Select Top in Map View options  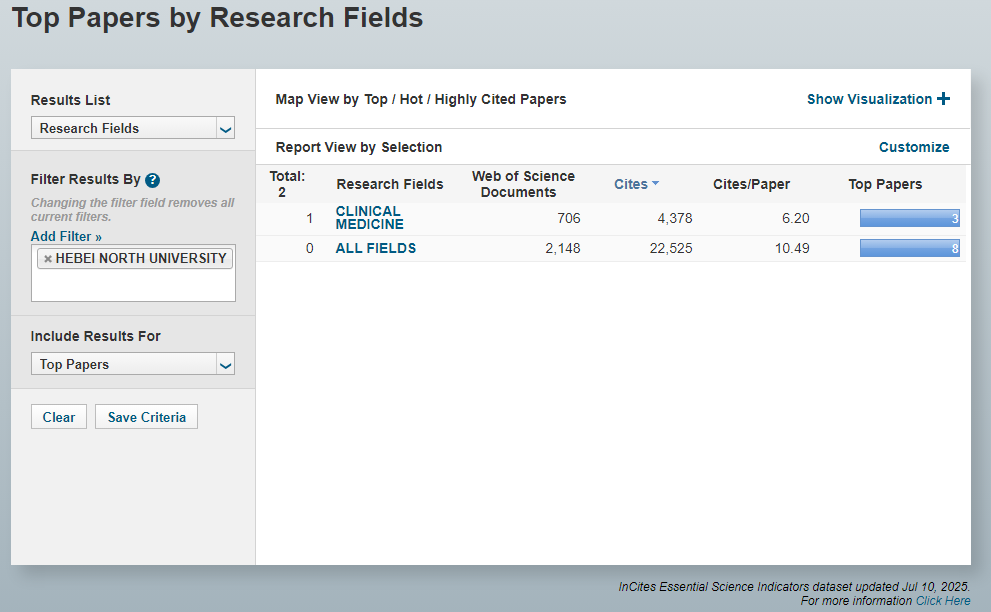click(x=376, y=99)
